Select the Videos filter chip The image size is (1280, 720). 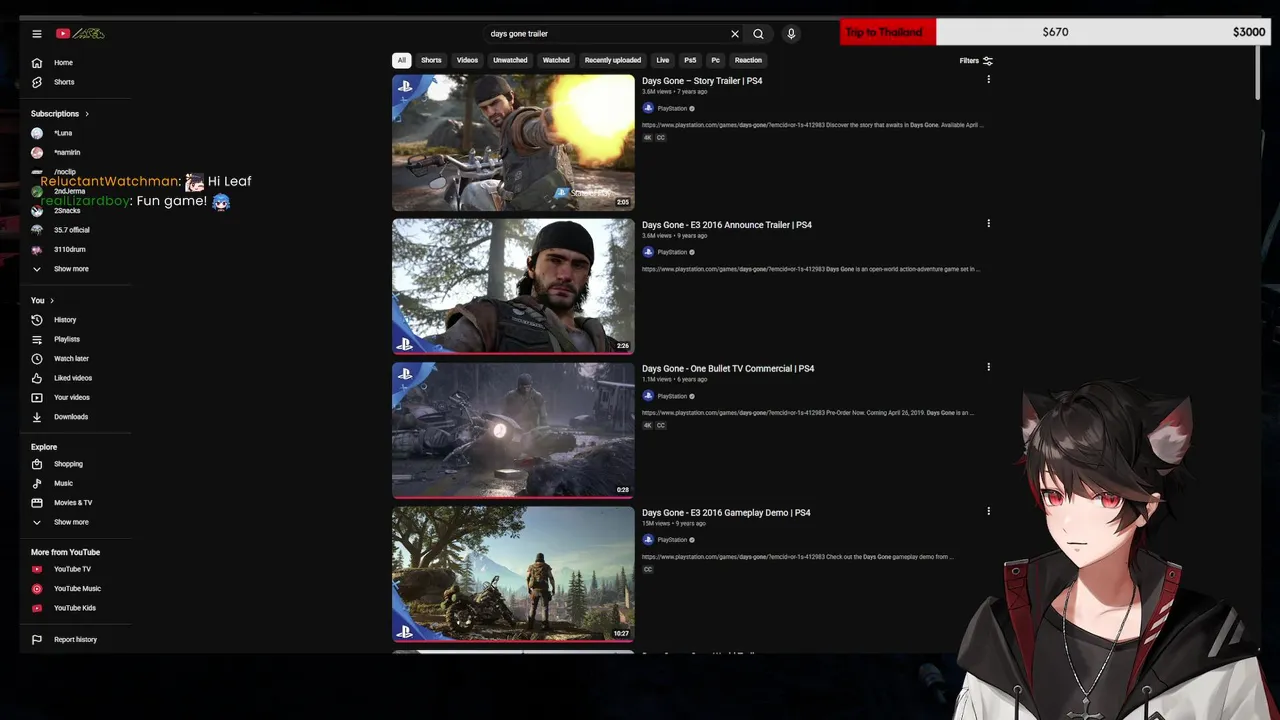pos(467,60)
